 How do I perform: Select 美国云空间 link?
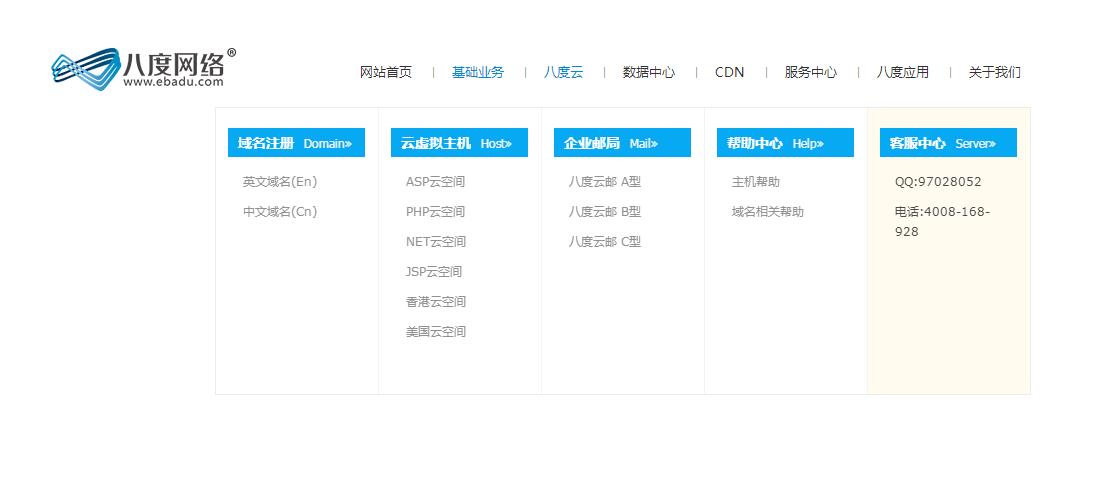click(x=435, y=331)
